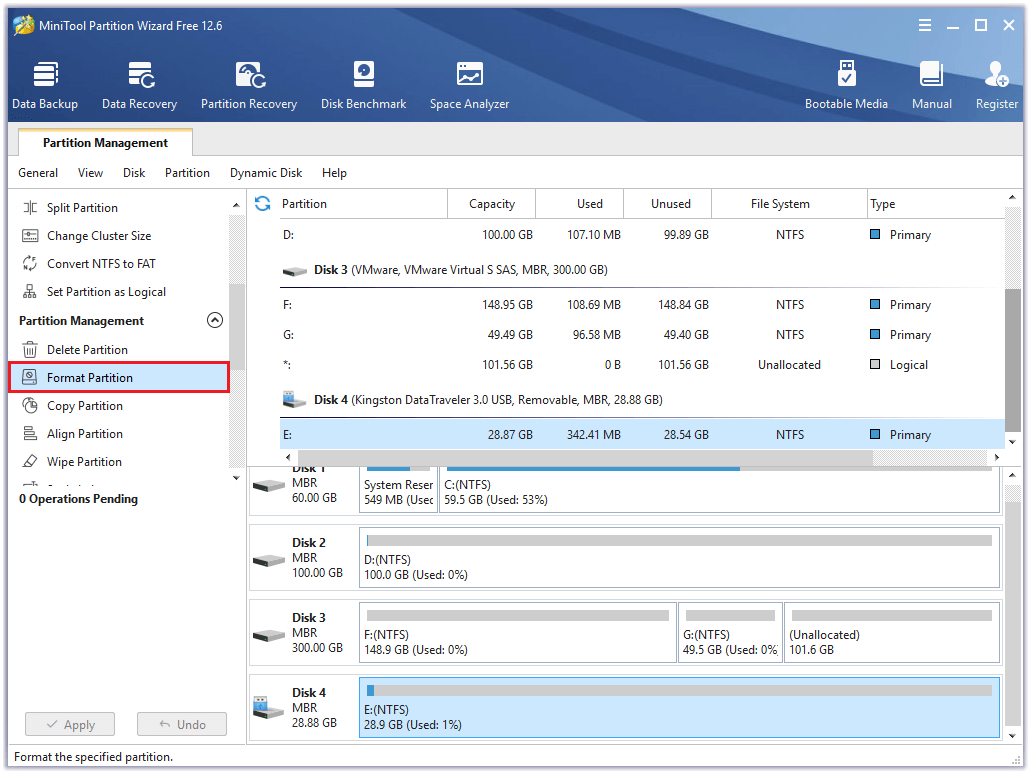
Task: Open Partition Recovery wizard
Action: pyautogui.click(x=249, y=85)
